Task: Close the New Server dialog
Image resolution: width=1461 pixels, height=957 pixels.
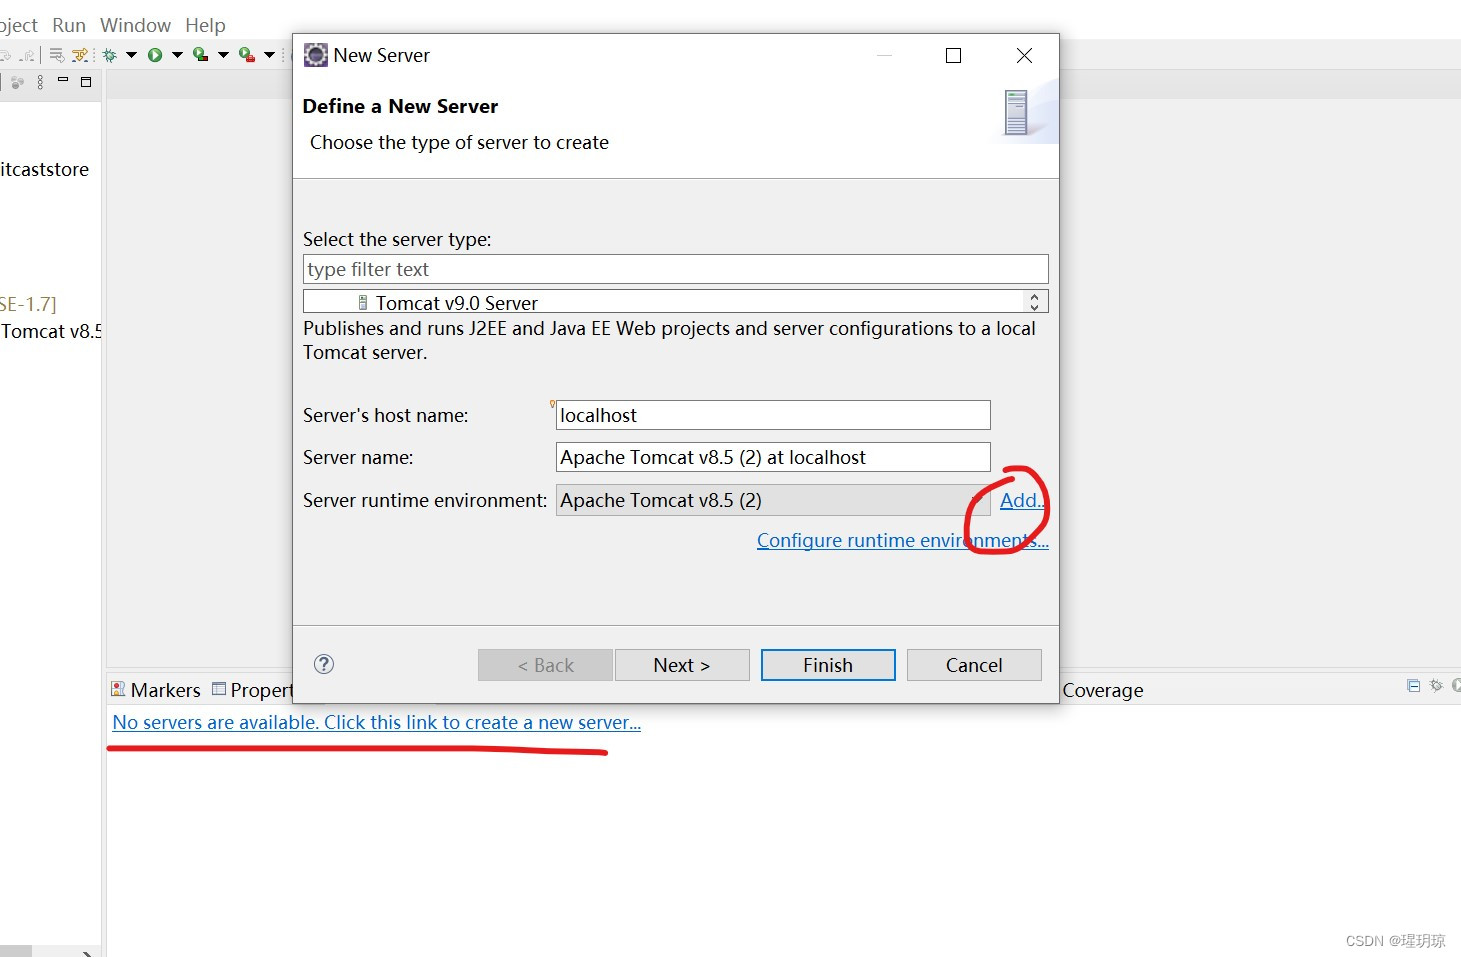Action: click(x=1024, y=56)
